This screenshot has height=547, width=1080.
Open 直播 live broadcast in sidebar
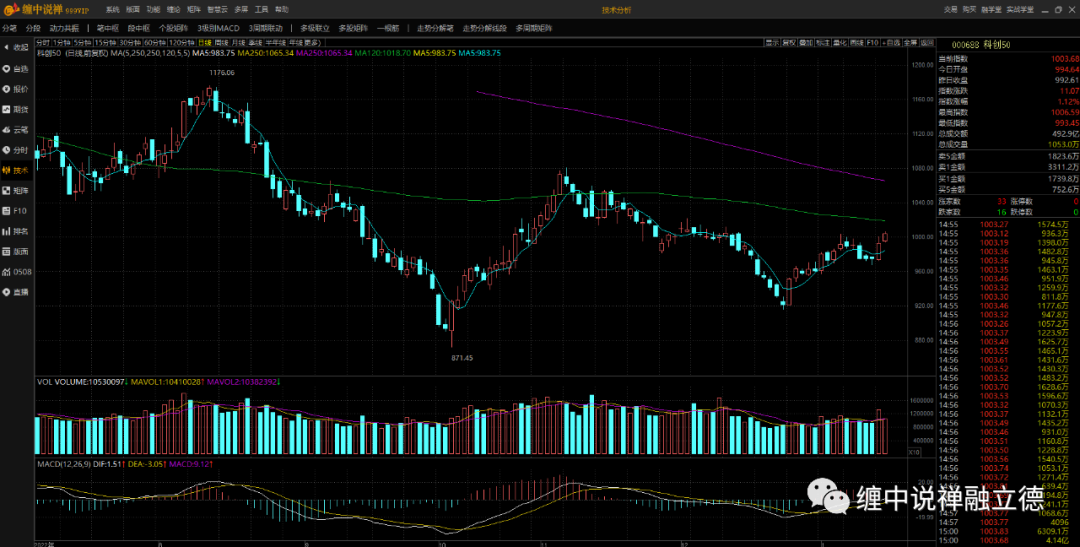pos(16,292)
